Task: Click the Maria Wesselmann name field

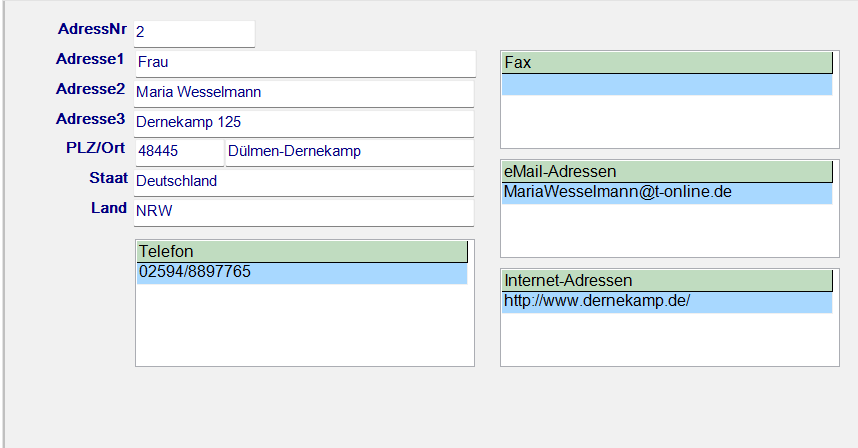Action: [304, 93]
